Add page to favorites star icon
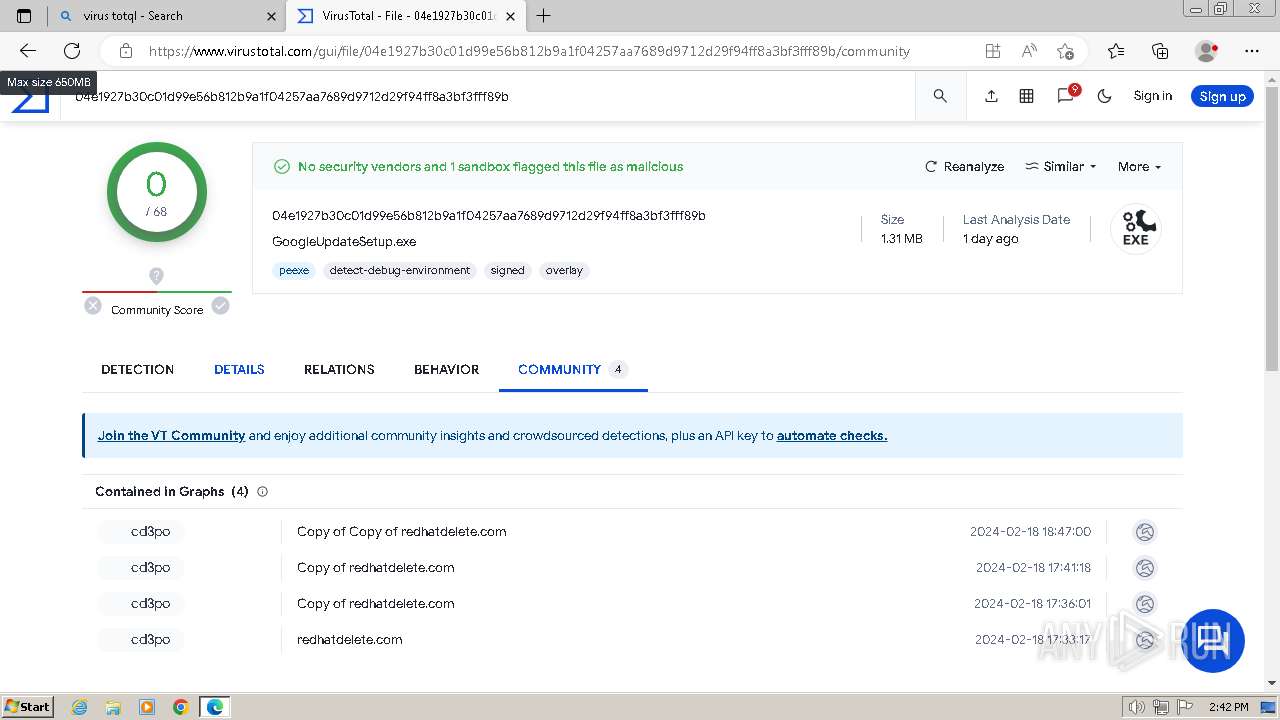 tap(1065, 51)
